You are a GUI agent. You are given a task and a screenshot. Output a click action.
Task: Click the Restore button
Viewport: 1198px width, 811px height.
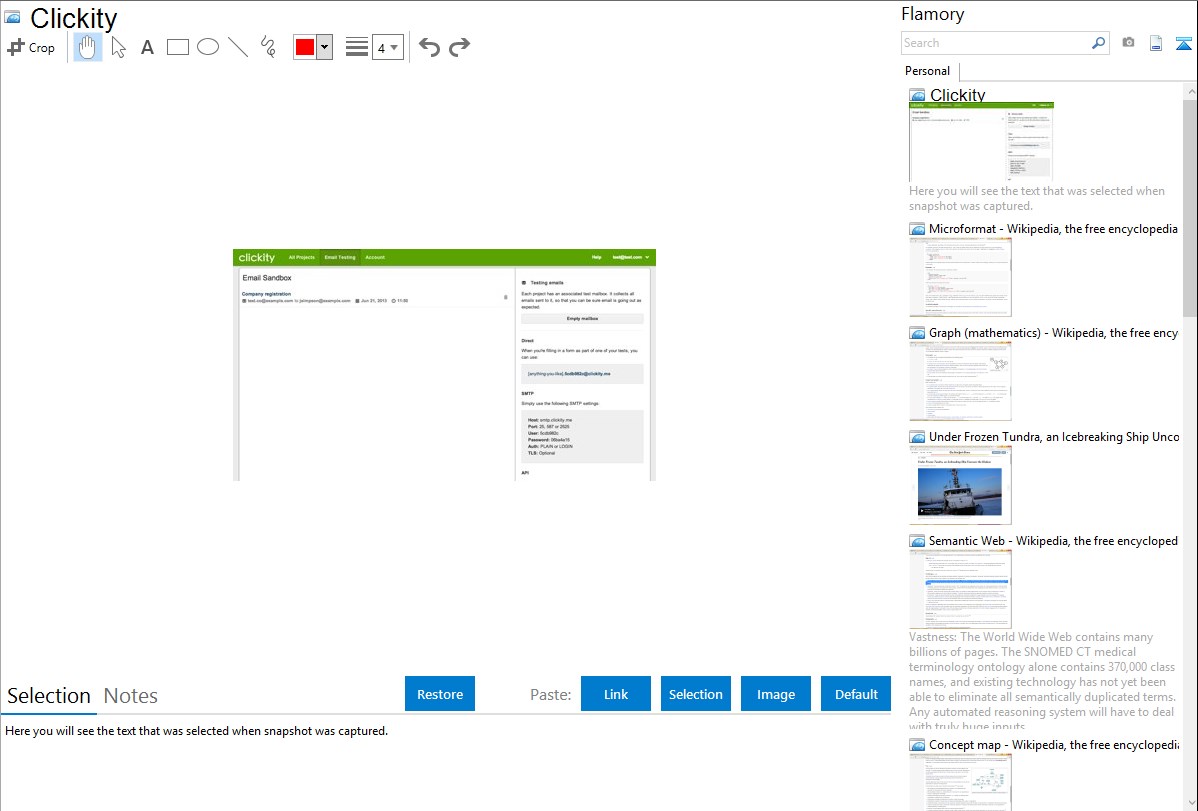[x=440, y=694]
